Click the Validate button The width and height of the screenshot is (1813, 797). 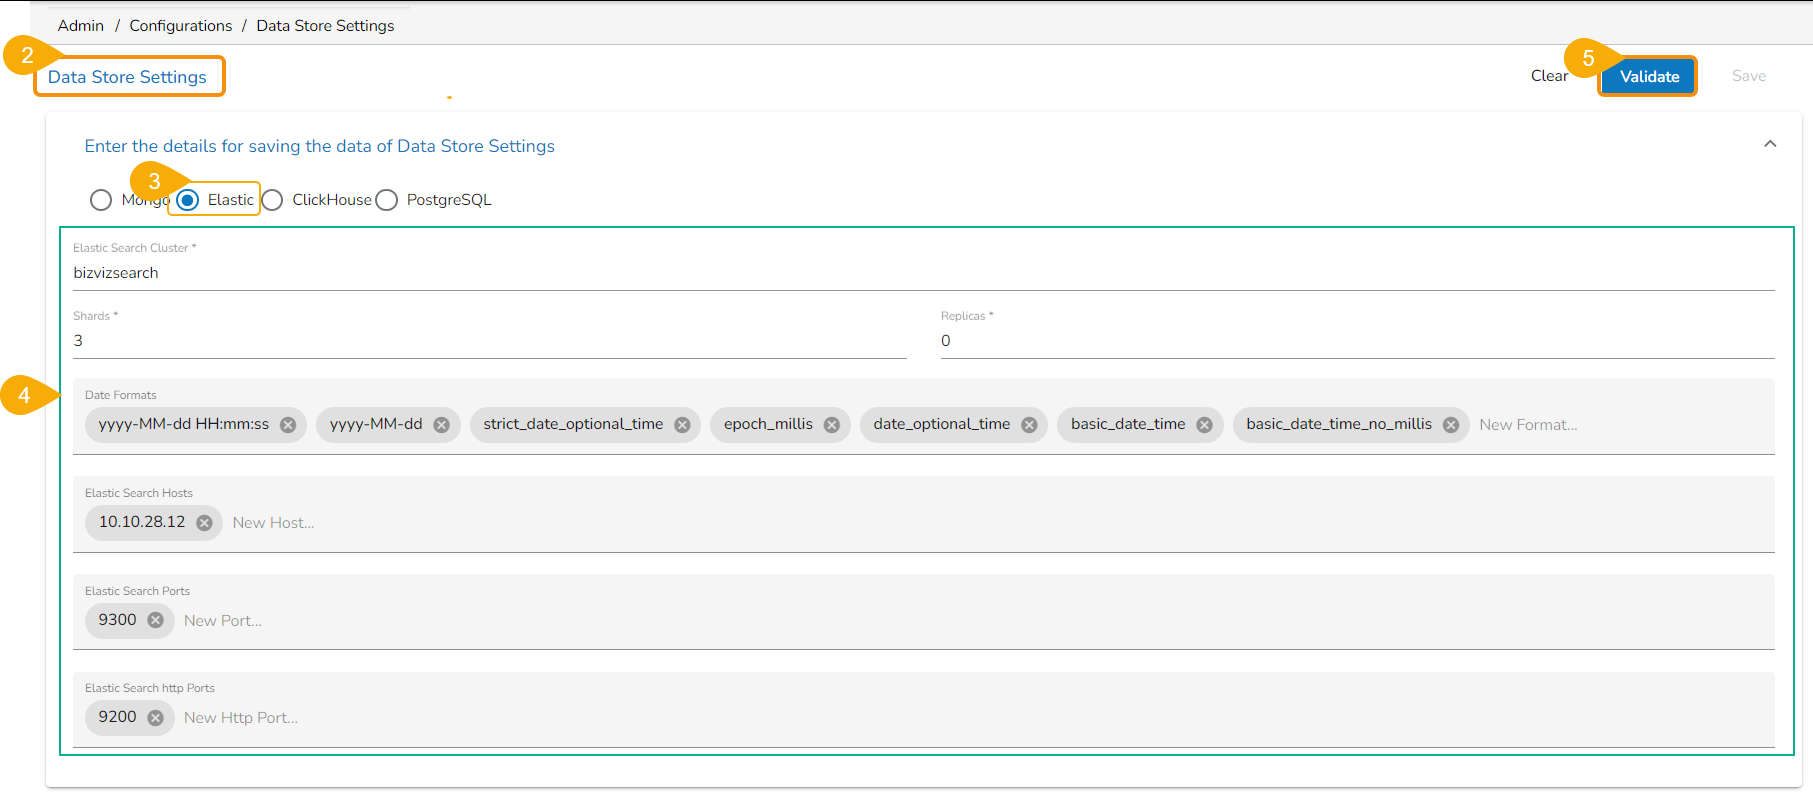pyautogui.click(x=1649, y=76)
